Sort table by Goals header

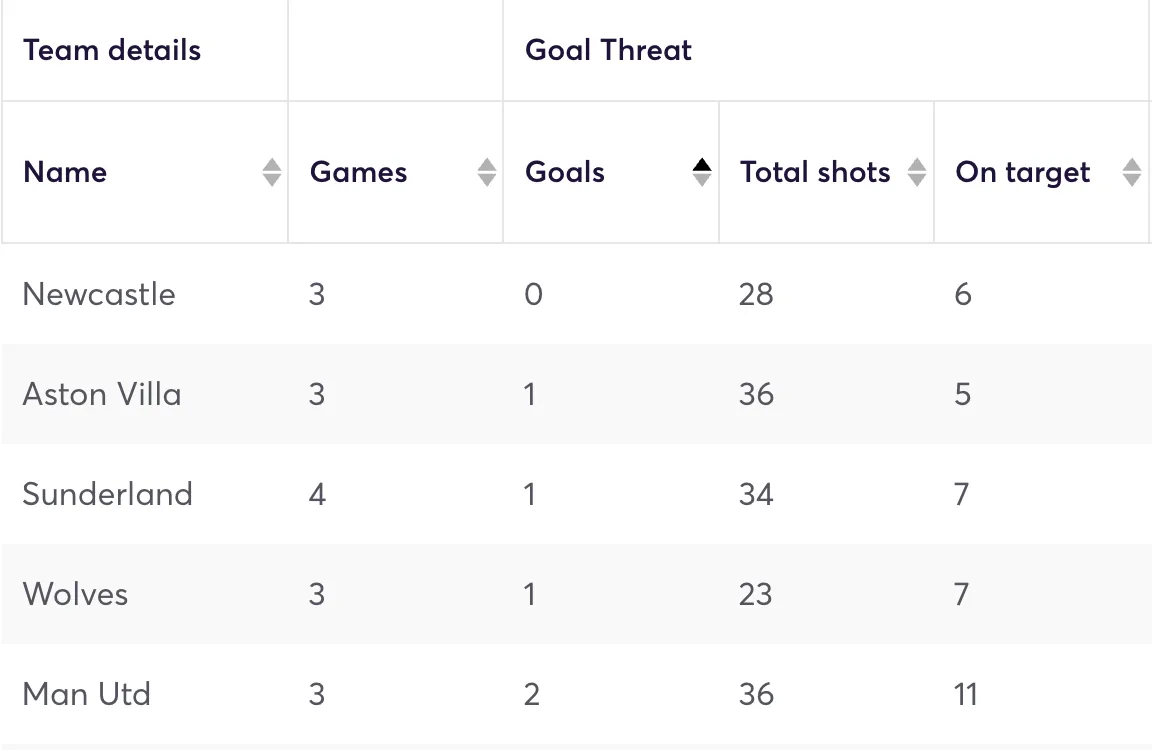[x=565, y=172]
